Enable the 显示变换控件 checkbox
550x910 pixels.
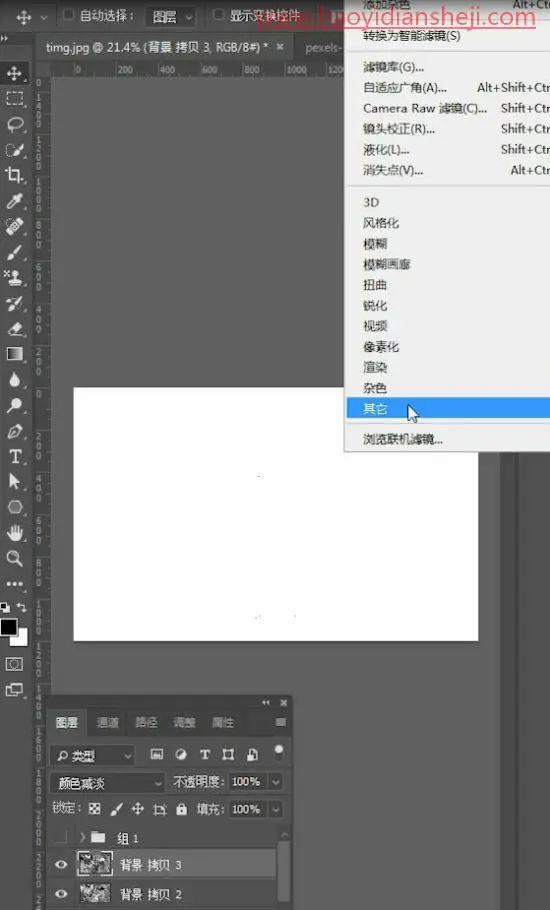point(218,14)
